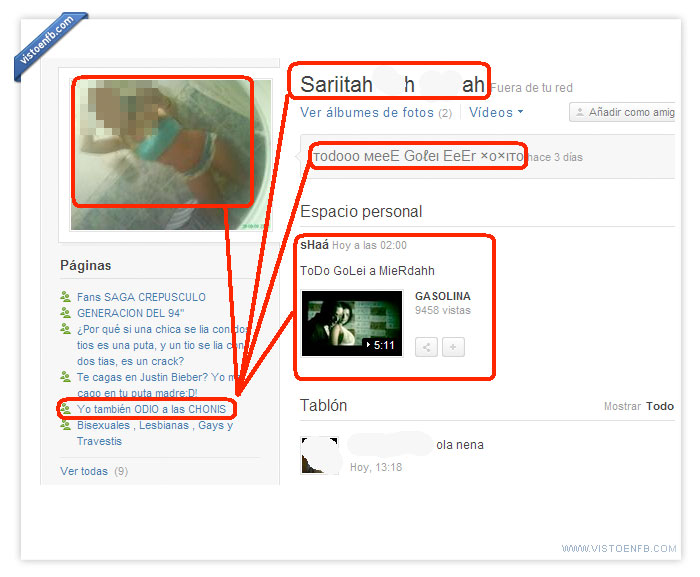Click the group icon beside GENERACION DEL 94
This screenshot has height=577, width=700.
coord(66,312)
